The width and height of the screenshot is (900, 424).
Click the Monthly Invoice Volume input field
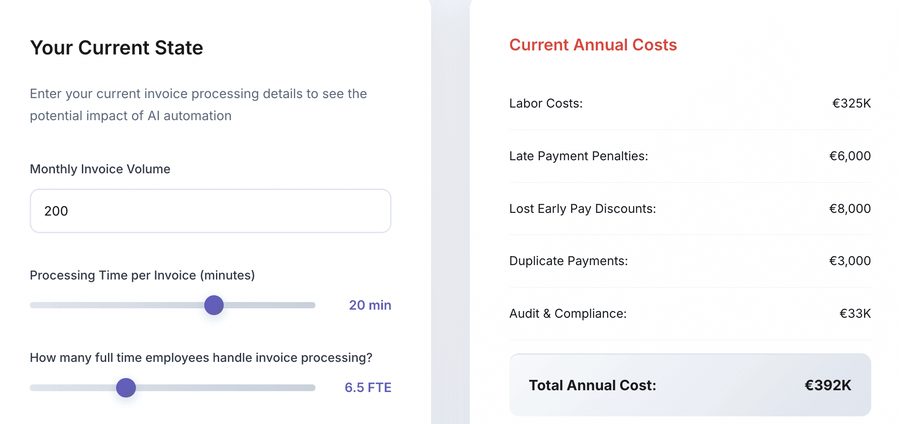click(x=210, y=211)
